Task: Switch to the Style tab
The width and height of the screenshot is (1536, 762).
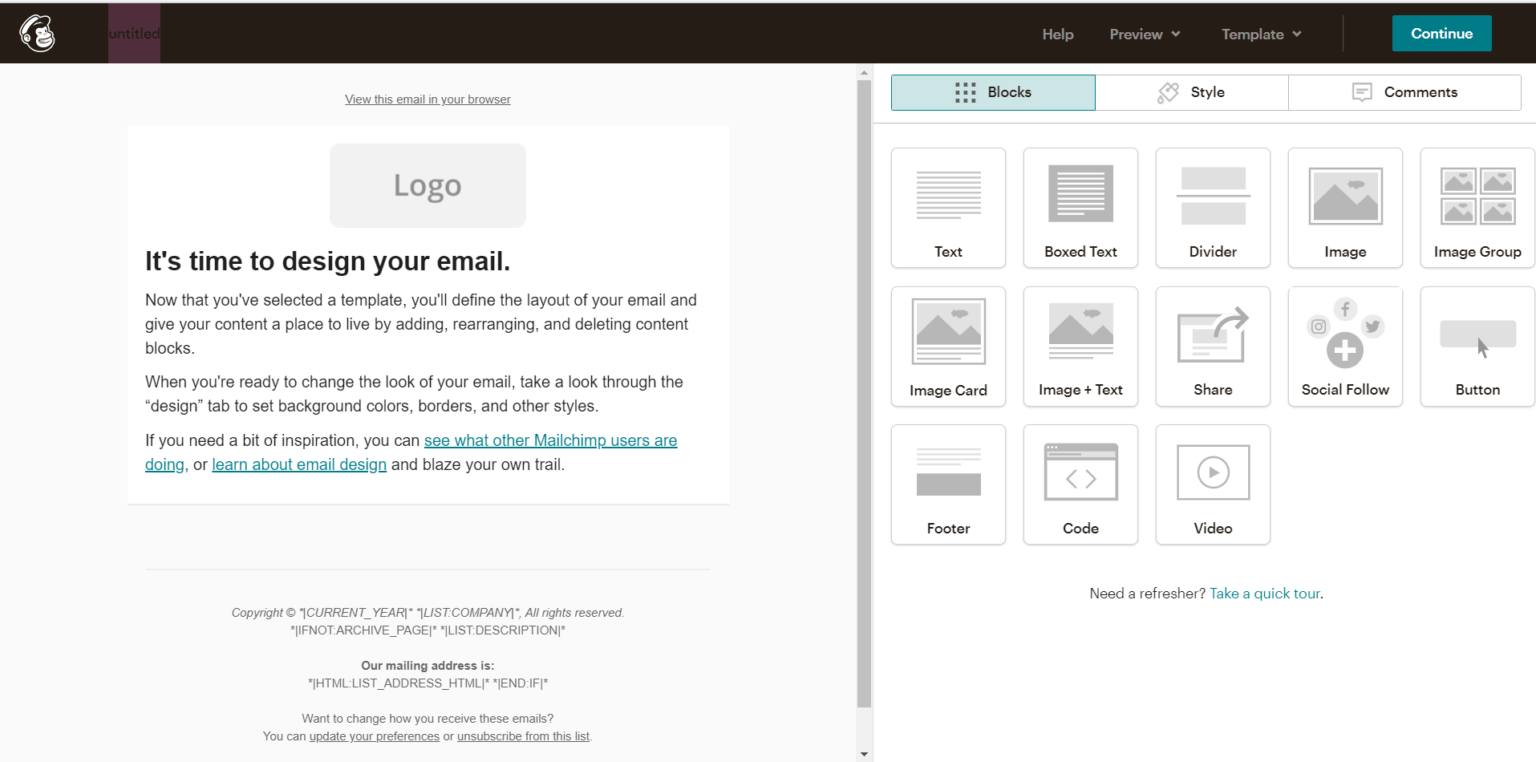Action: tap(1191, 91)
